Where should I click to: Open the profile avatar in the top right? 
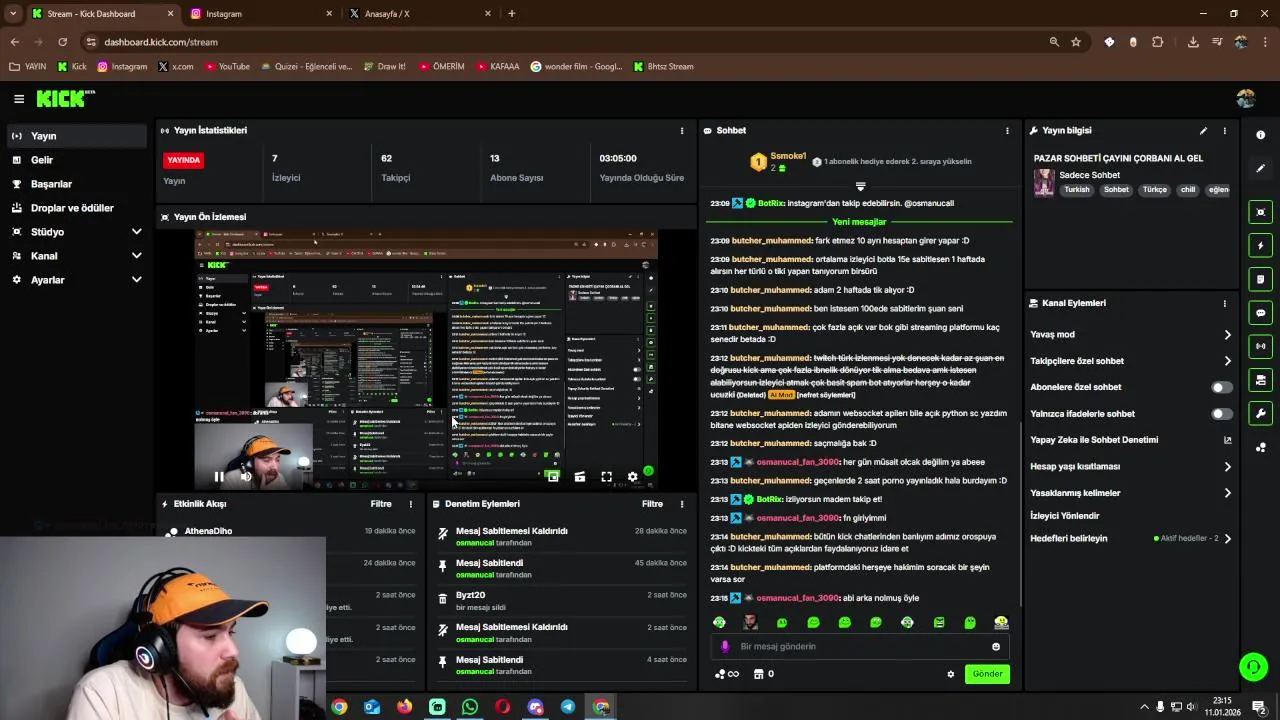pyautogui.click(x=1245, y=98)
